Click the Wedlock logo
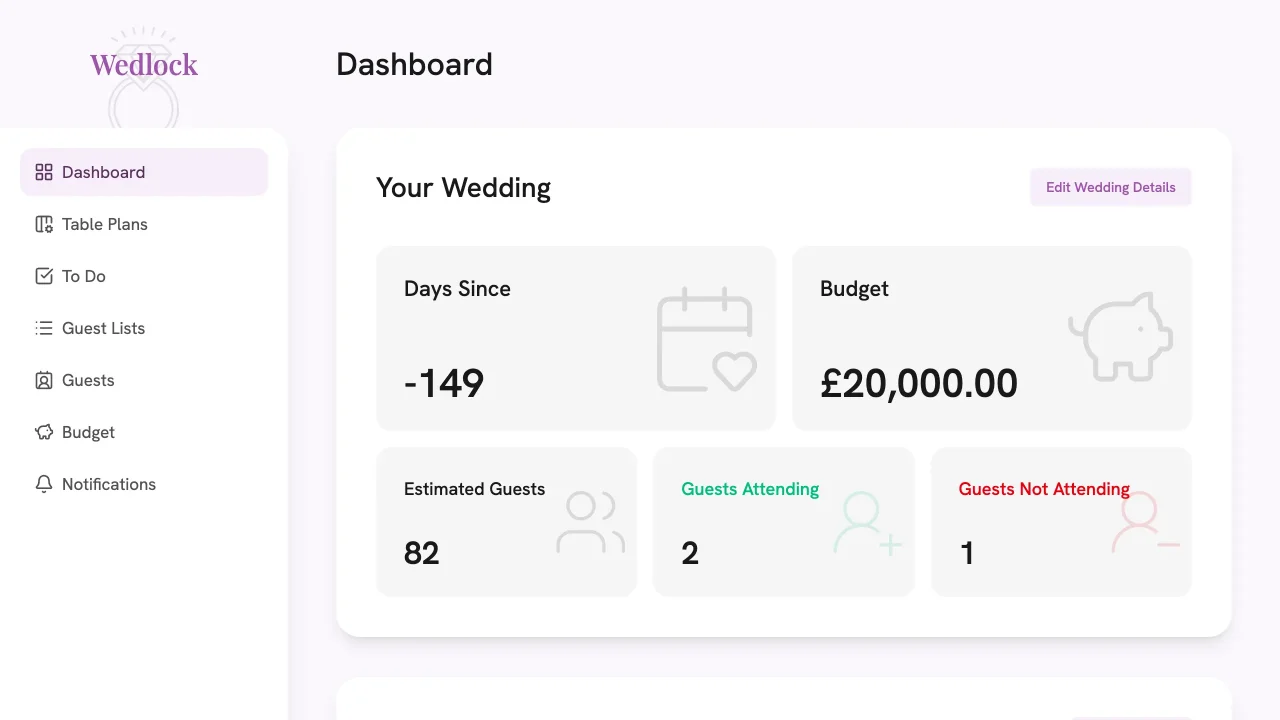The image size is (1280, 720). (x=144, y=66)
